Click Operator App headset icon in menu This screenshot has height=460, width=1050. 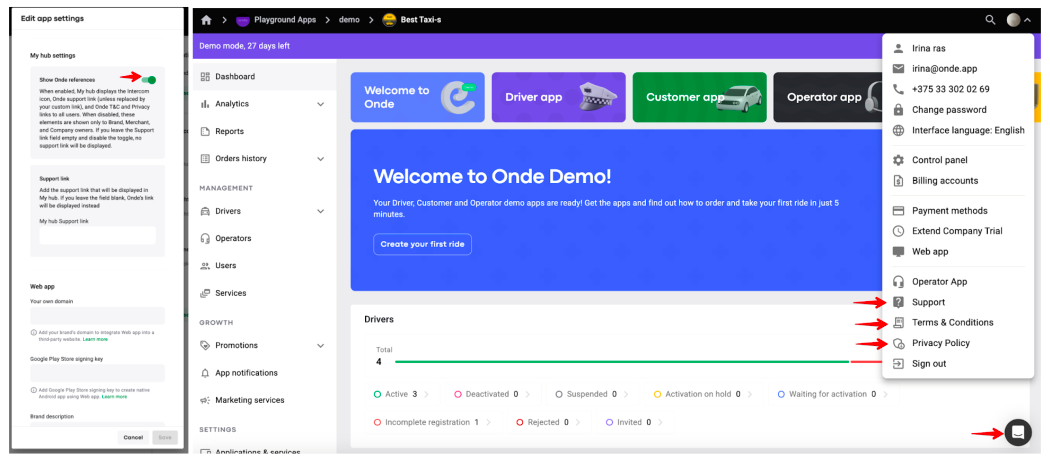(899, 282)
